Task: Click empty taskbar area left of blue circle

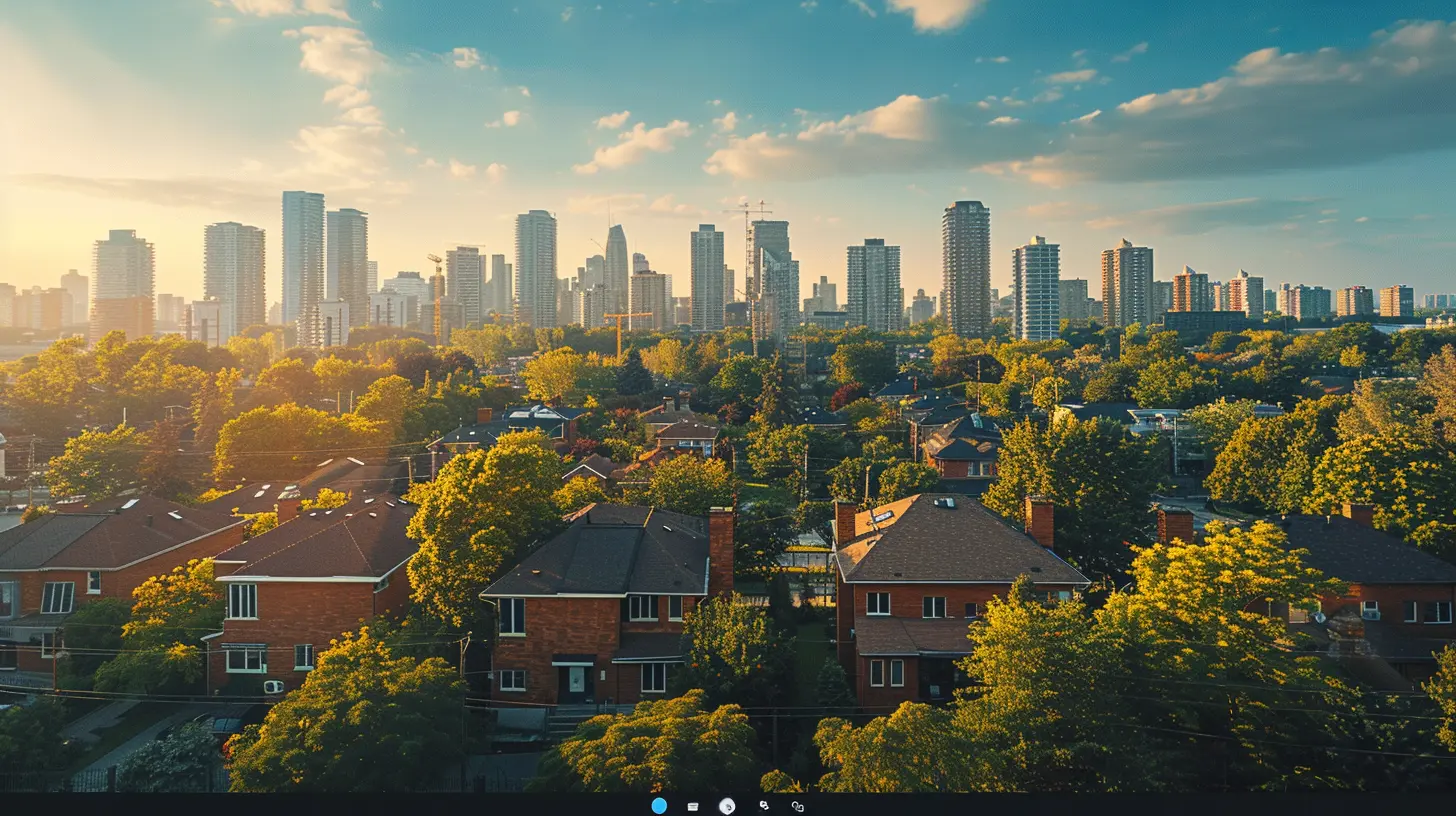Action: click(400, 805)
